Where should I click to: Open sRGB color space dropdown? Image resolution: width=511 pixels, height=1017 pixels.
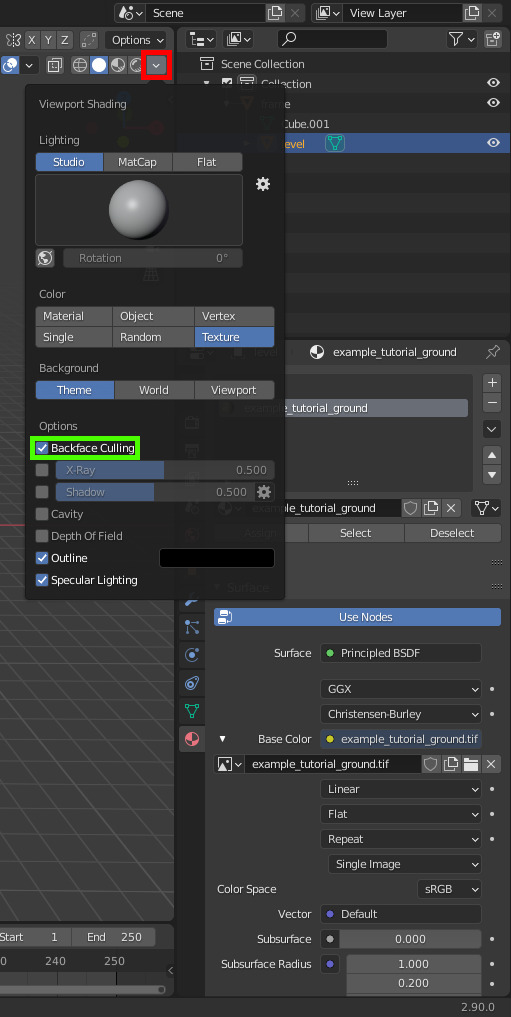click(x=449, y=889)
